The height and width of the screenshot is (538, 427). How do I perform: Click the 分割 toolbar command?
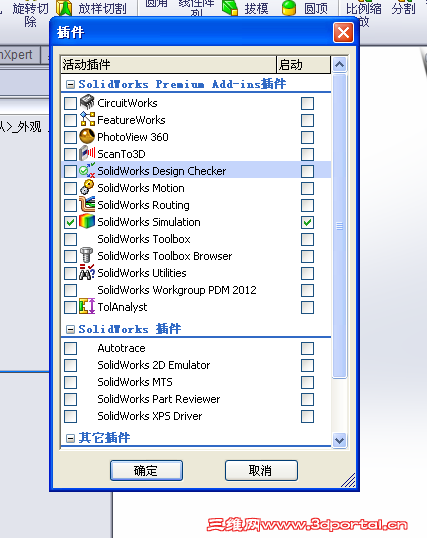404,8
